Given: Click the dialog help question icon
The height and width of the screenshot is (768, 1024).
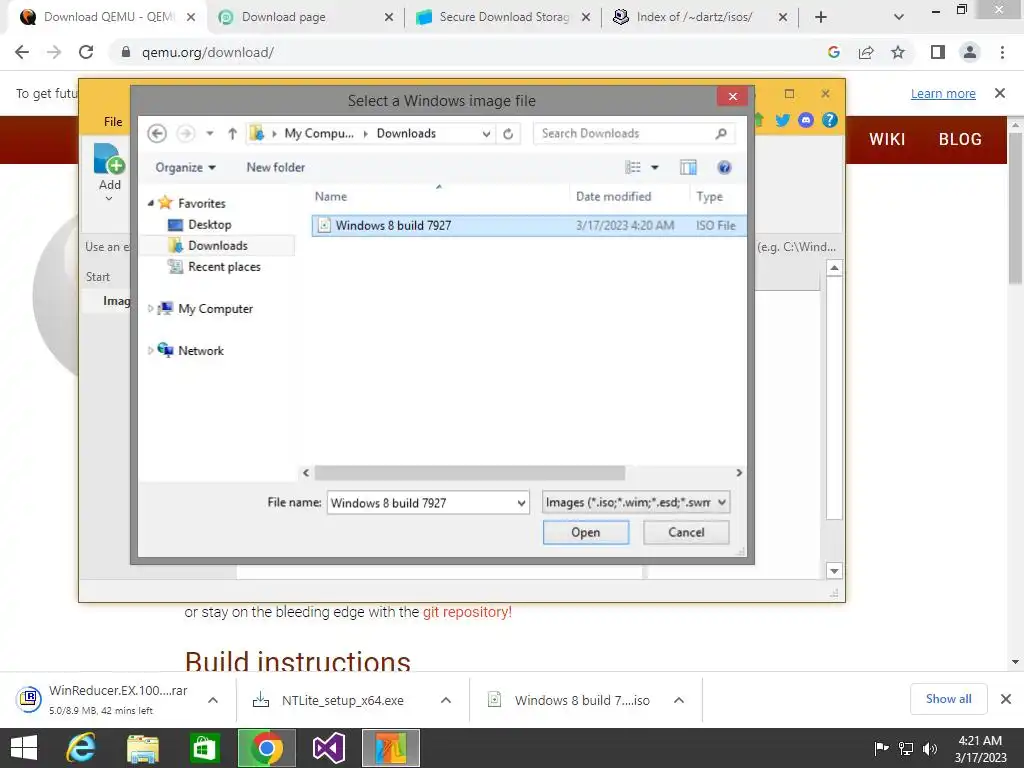Looking at the screenshot, I should [724, 168].
